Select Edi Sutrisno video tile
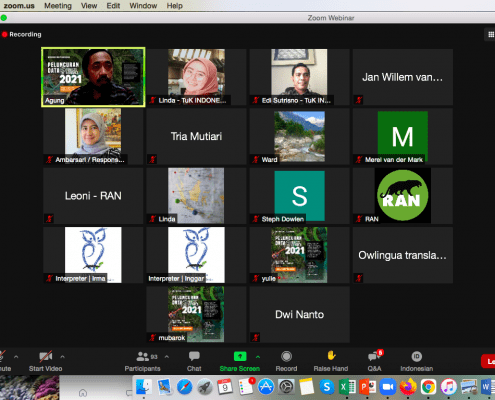The height and width of the screenshot is (400, 495). [299, 77]
